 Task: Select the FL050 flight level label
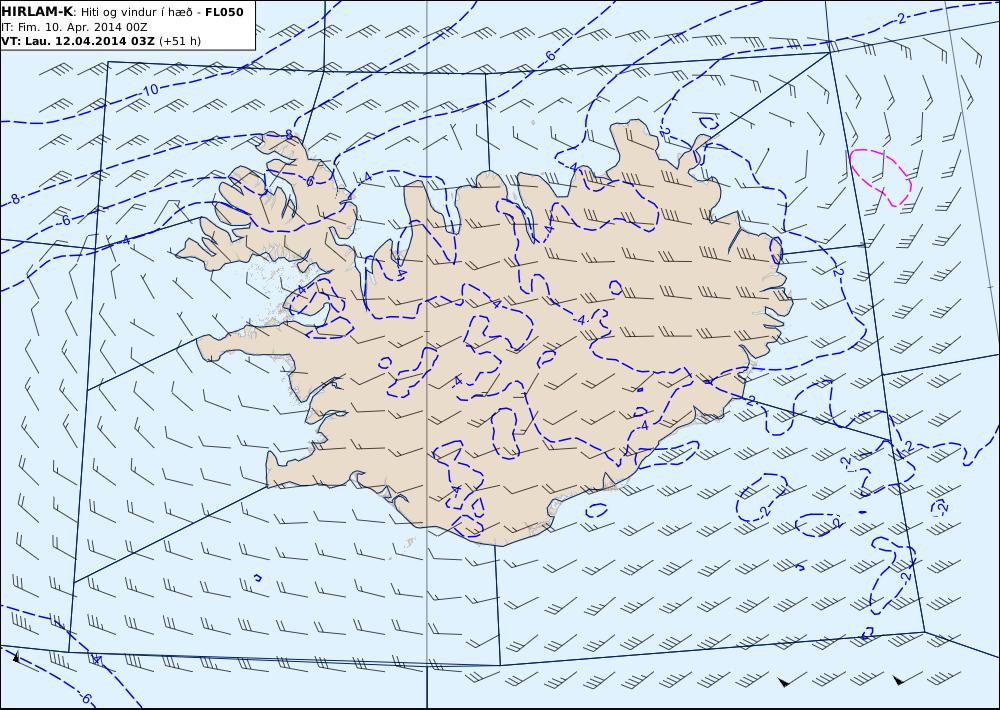pyautogui.click(x=224, y=12)
